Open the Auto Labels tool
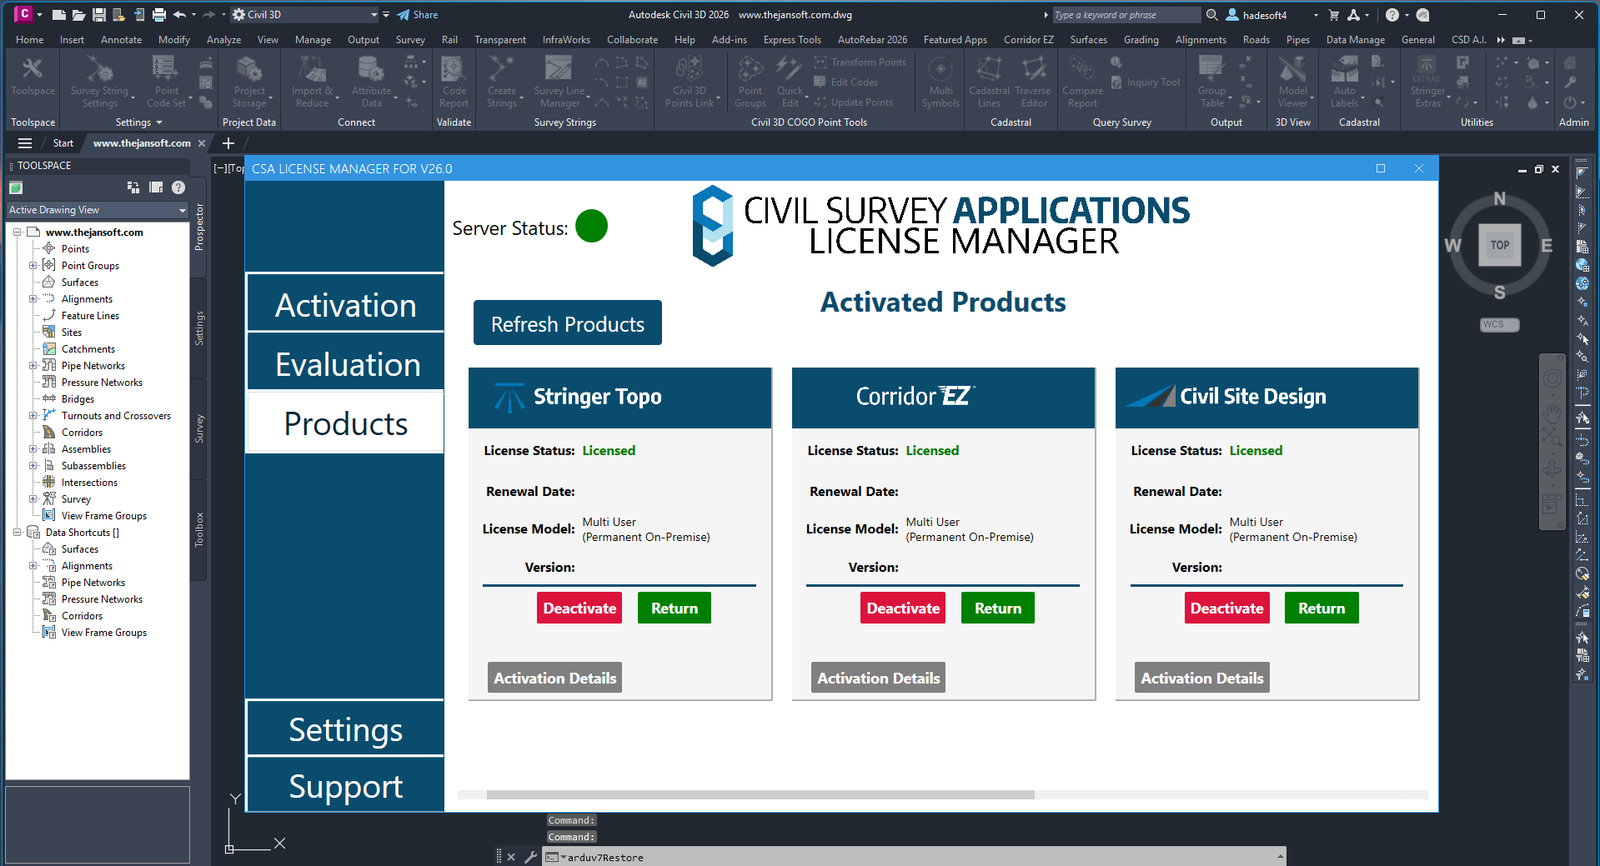 (1345, 82)
